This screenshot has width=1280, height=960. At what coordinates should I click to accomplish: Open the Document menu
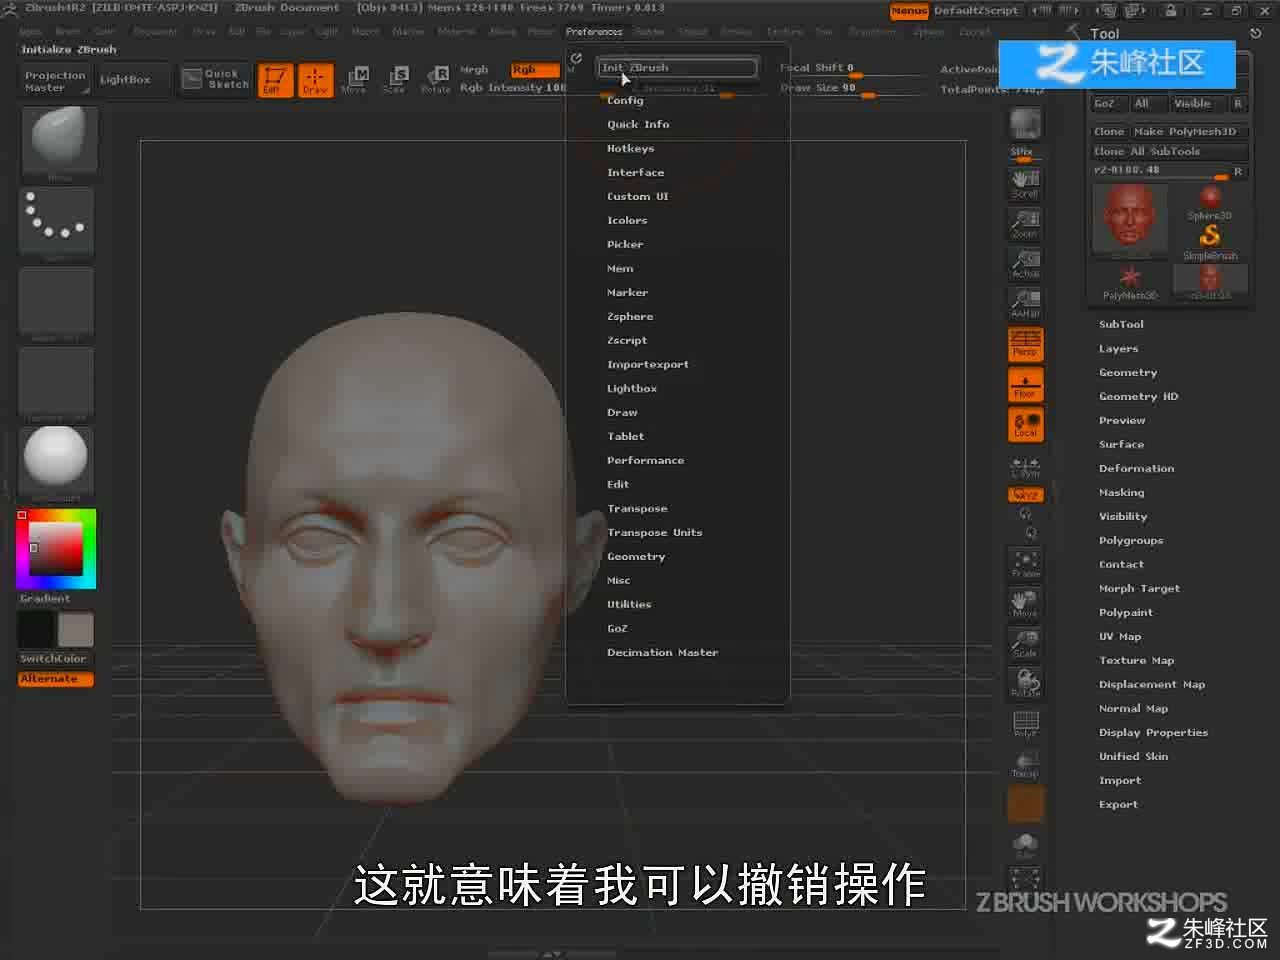(155, 32)
